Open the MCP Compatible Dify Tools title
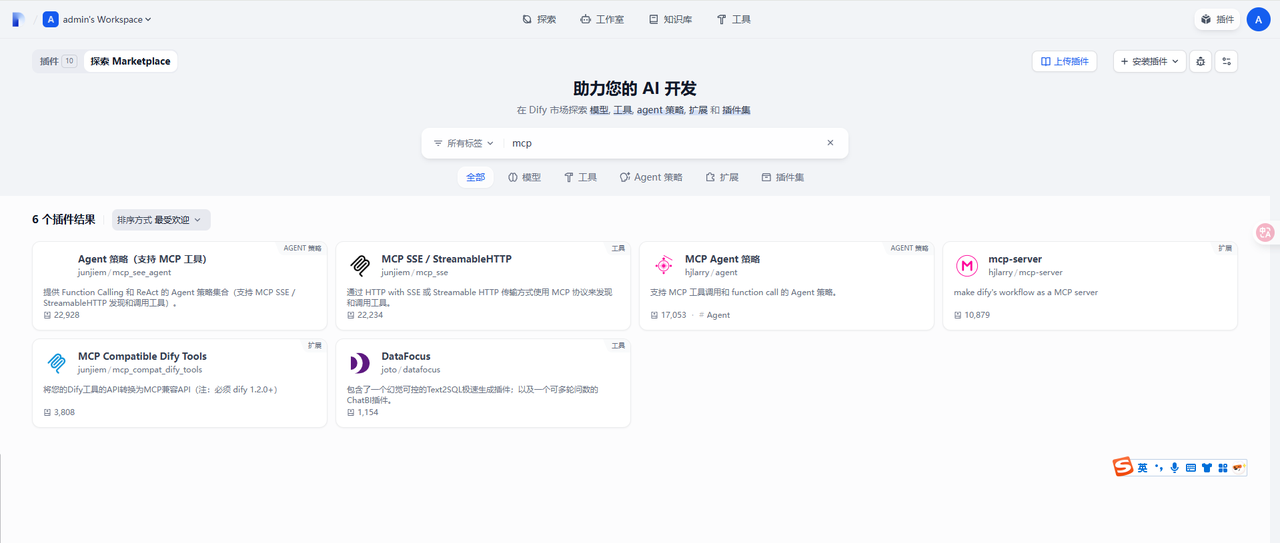Screen dimensions: 1280x543 (142, 356)
